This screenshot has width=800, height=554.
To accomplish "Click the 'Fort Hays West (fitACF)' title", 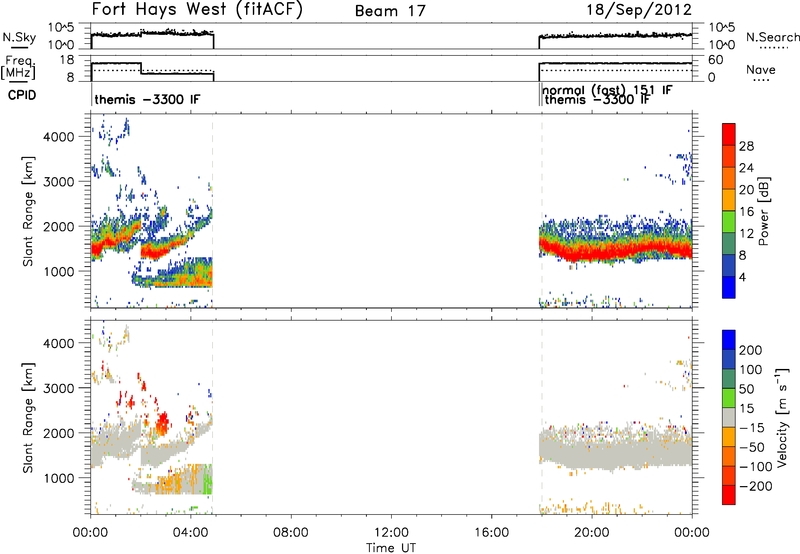I will tap(197, 9).
